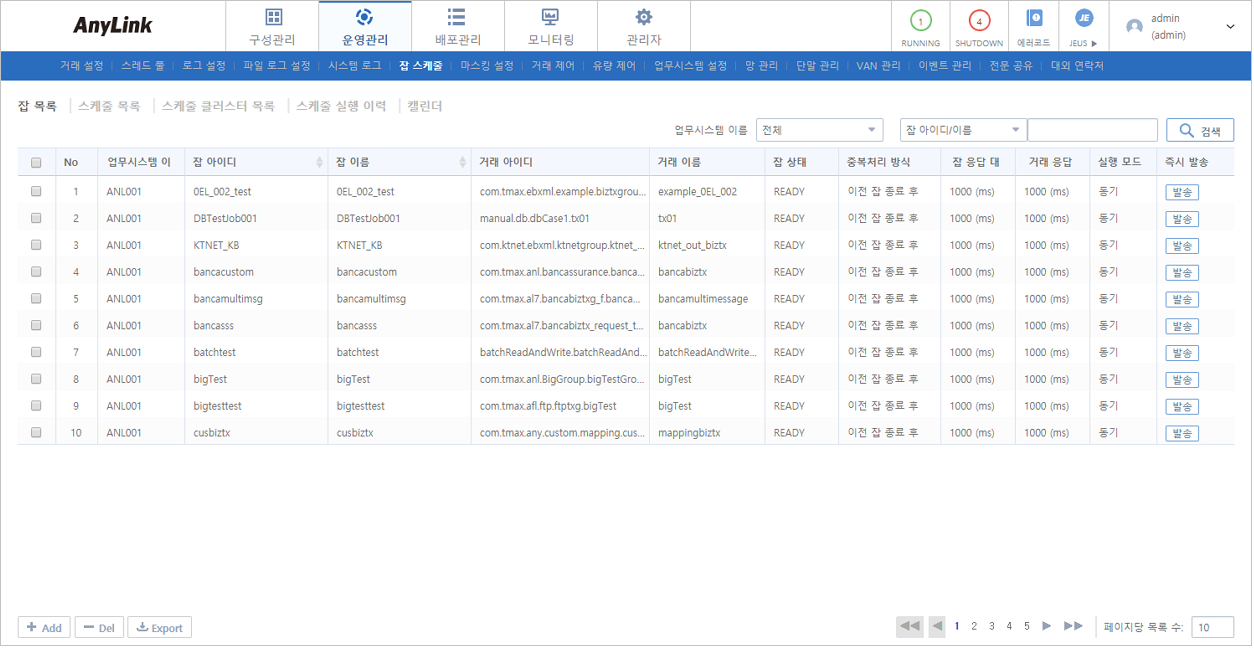The width and height of the screenshot is (1254, 650).
Task: Select the checkbox for batchtest row
Action: click(37, 352)
